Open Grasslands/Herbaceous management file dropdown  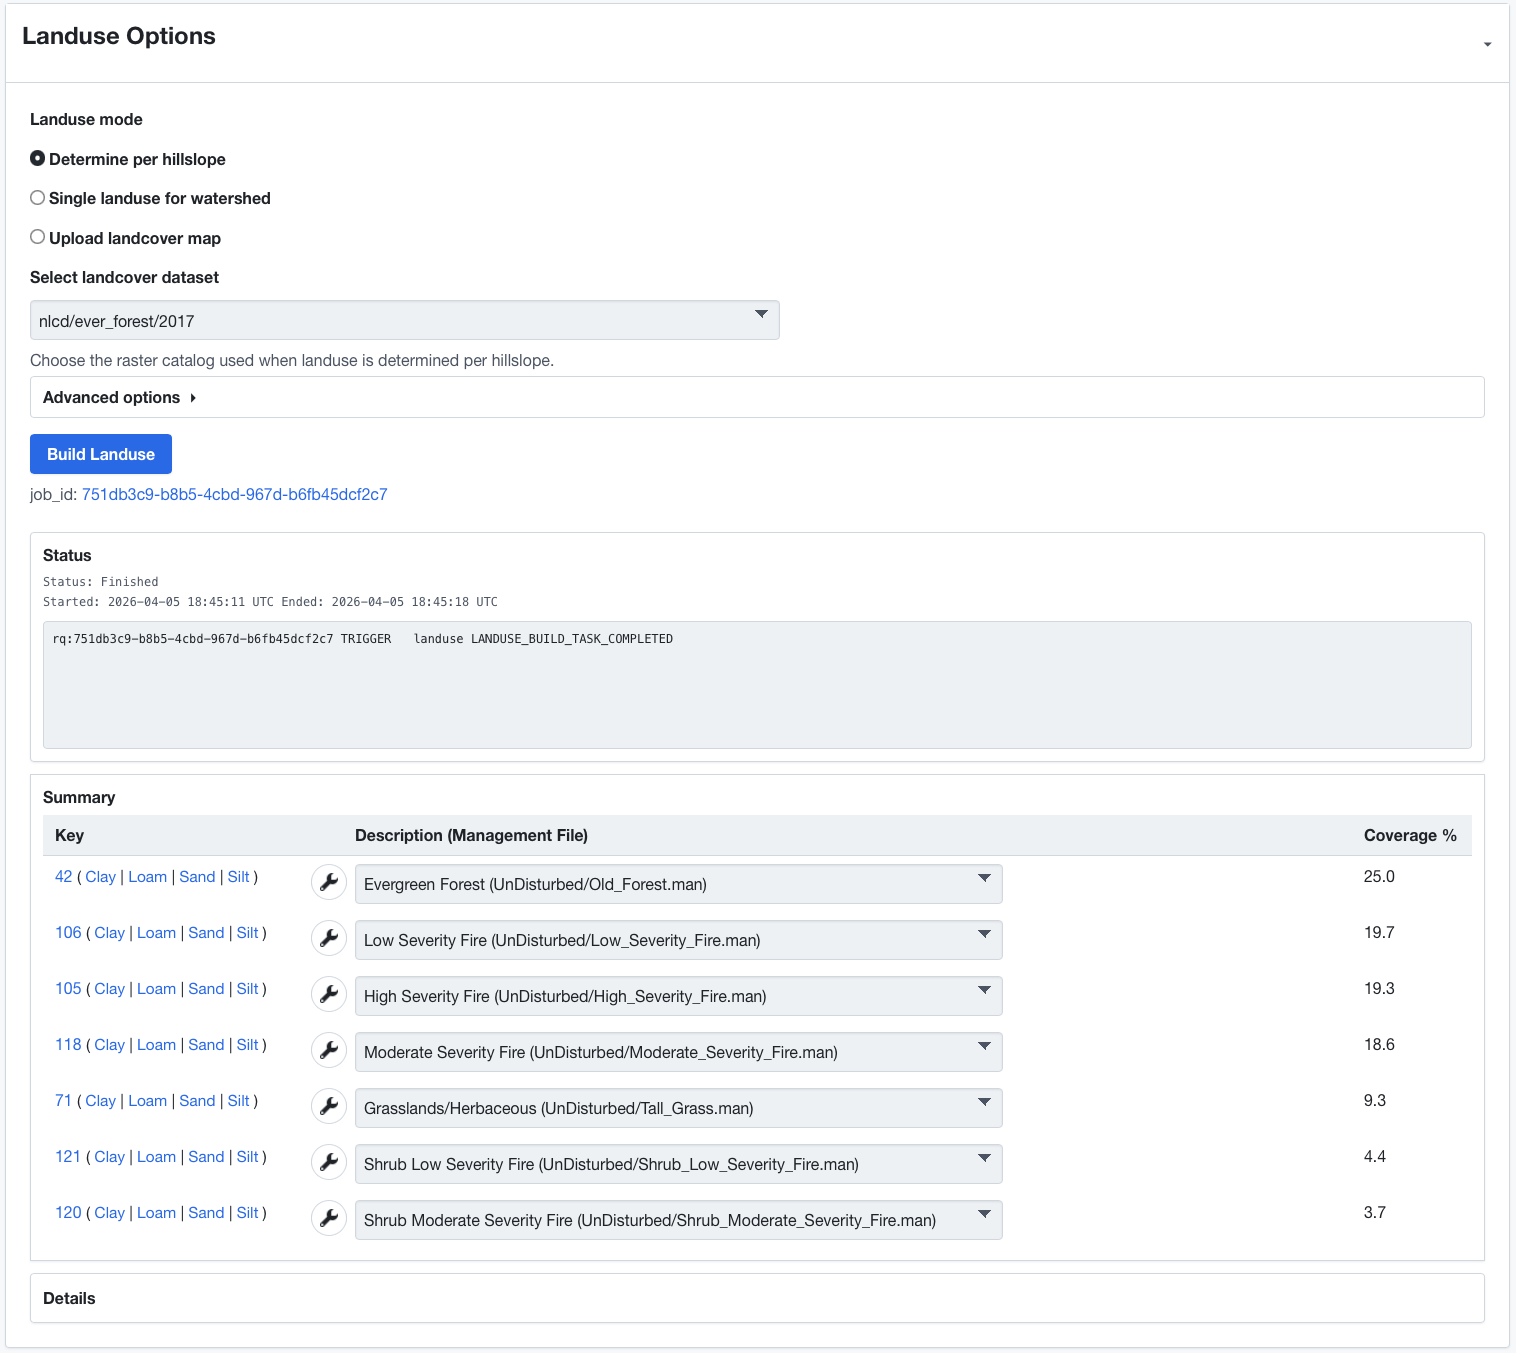click(678, 1108)
